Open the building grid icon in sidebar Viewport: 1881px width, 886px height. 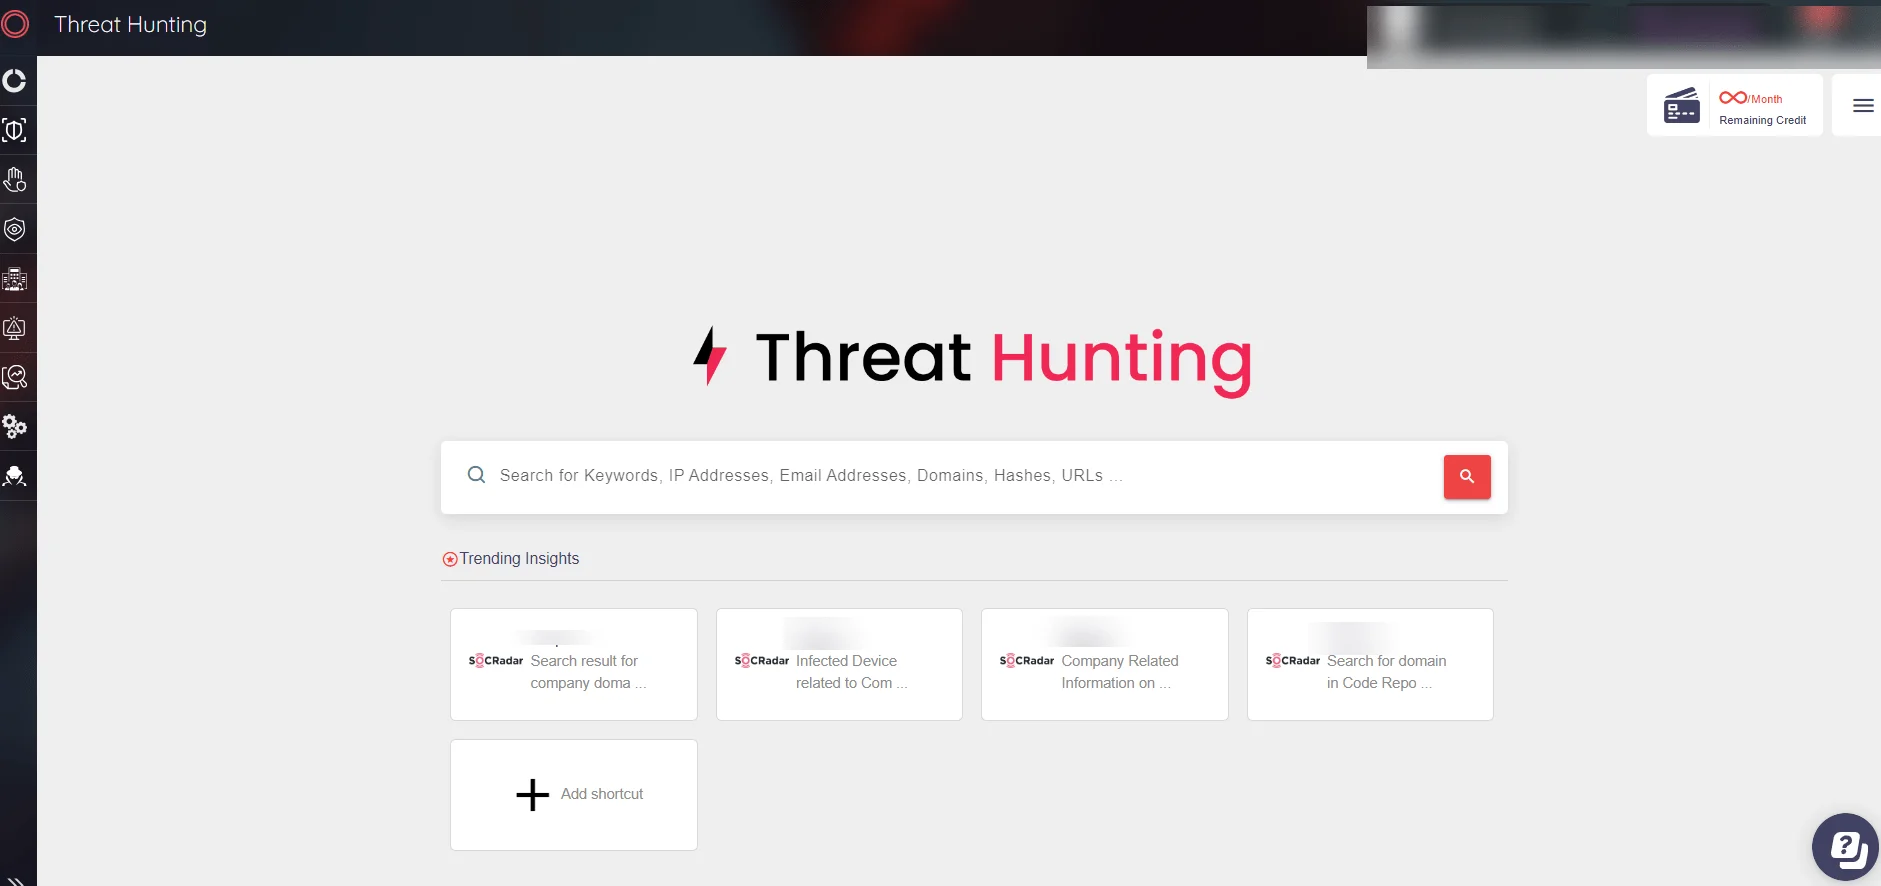point(15,279)
